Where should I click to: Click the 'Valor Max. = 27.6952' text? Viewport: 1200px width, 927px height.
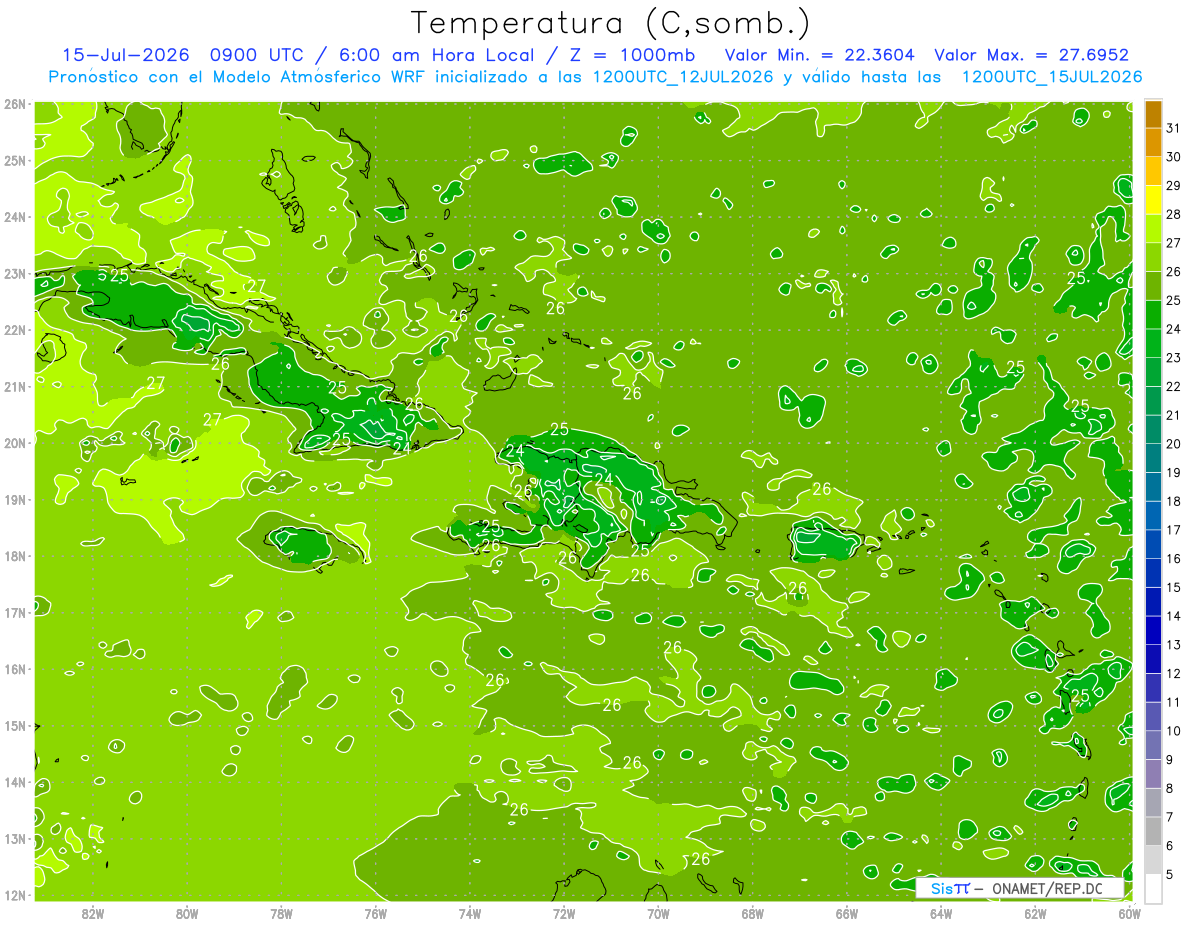(1031, 55)
